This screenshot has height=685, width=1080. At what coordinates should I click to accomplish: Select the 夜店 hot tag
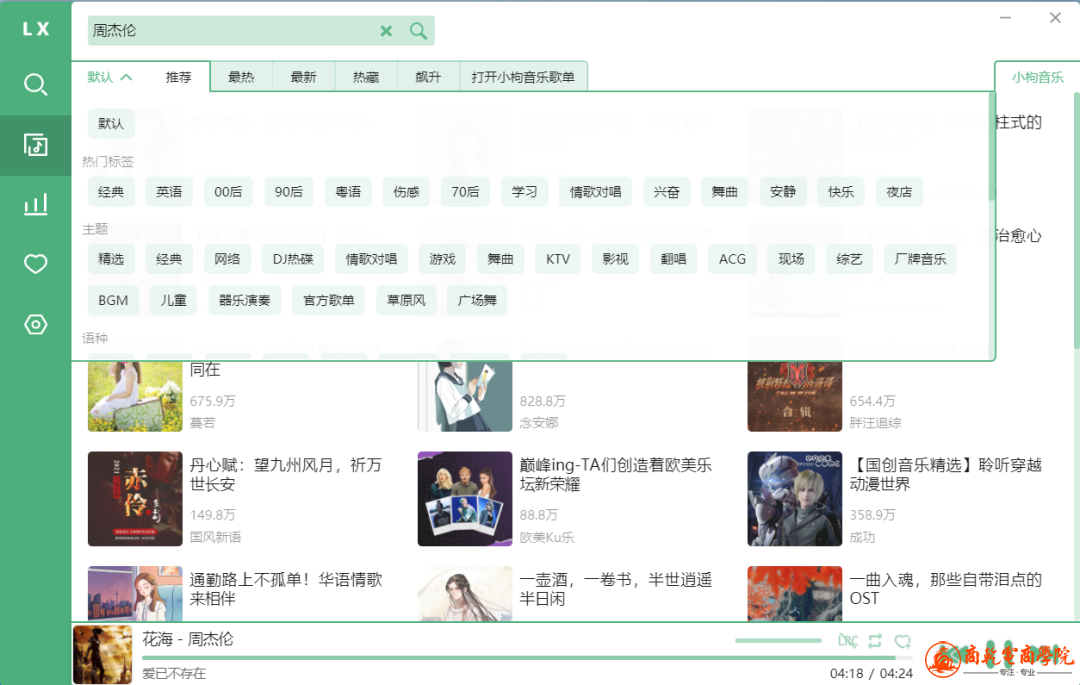[x=899, y=191]
